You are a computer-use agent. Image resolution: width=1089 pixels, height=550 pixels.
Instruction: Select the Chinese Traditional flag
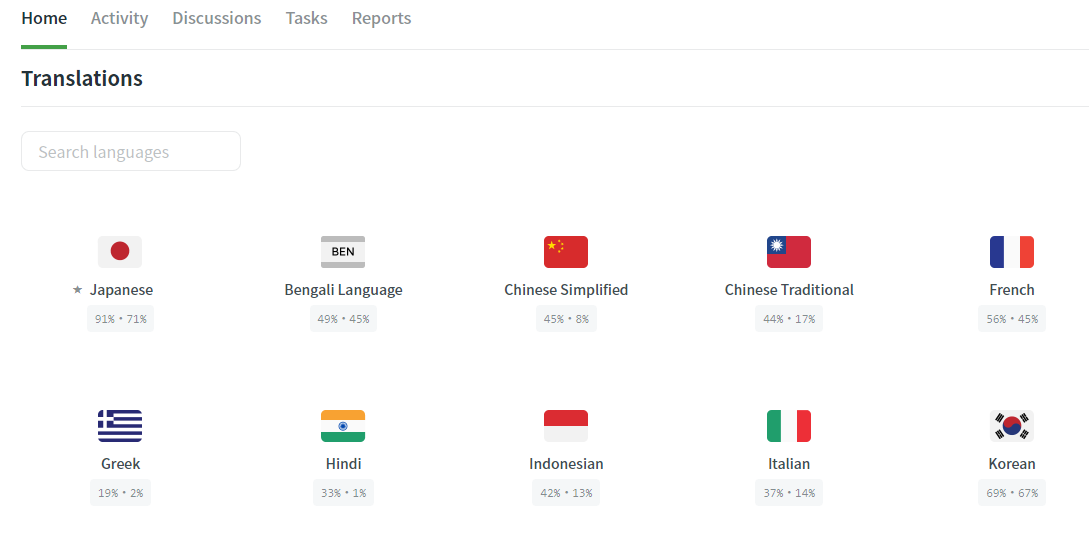point(789,251)
